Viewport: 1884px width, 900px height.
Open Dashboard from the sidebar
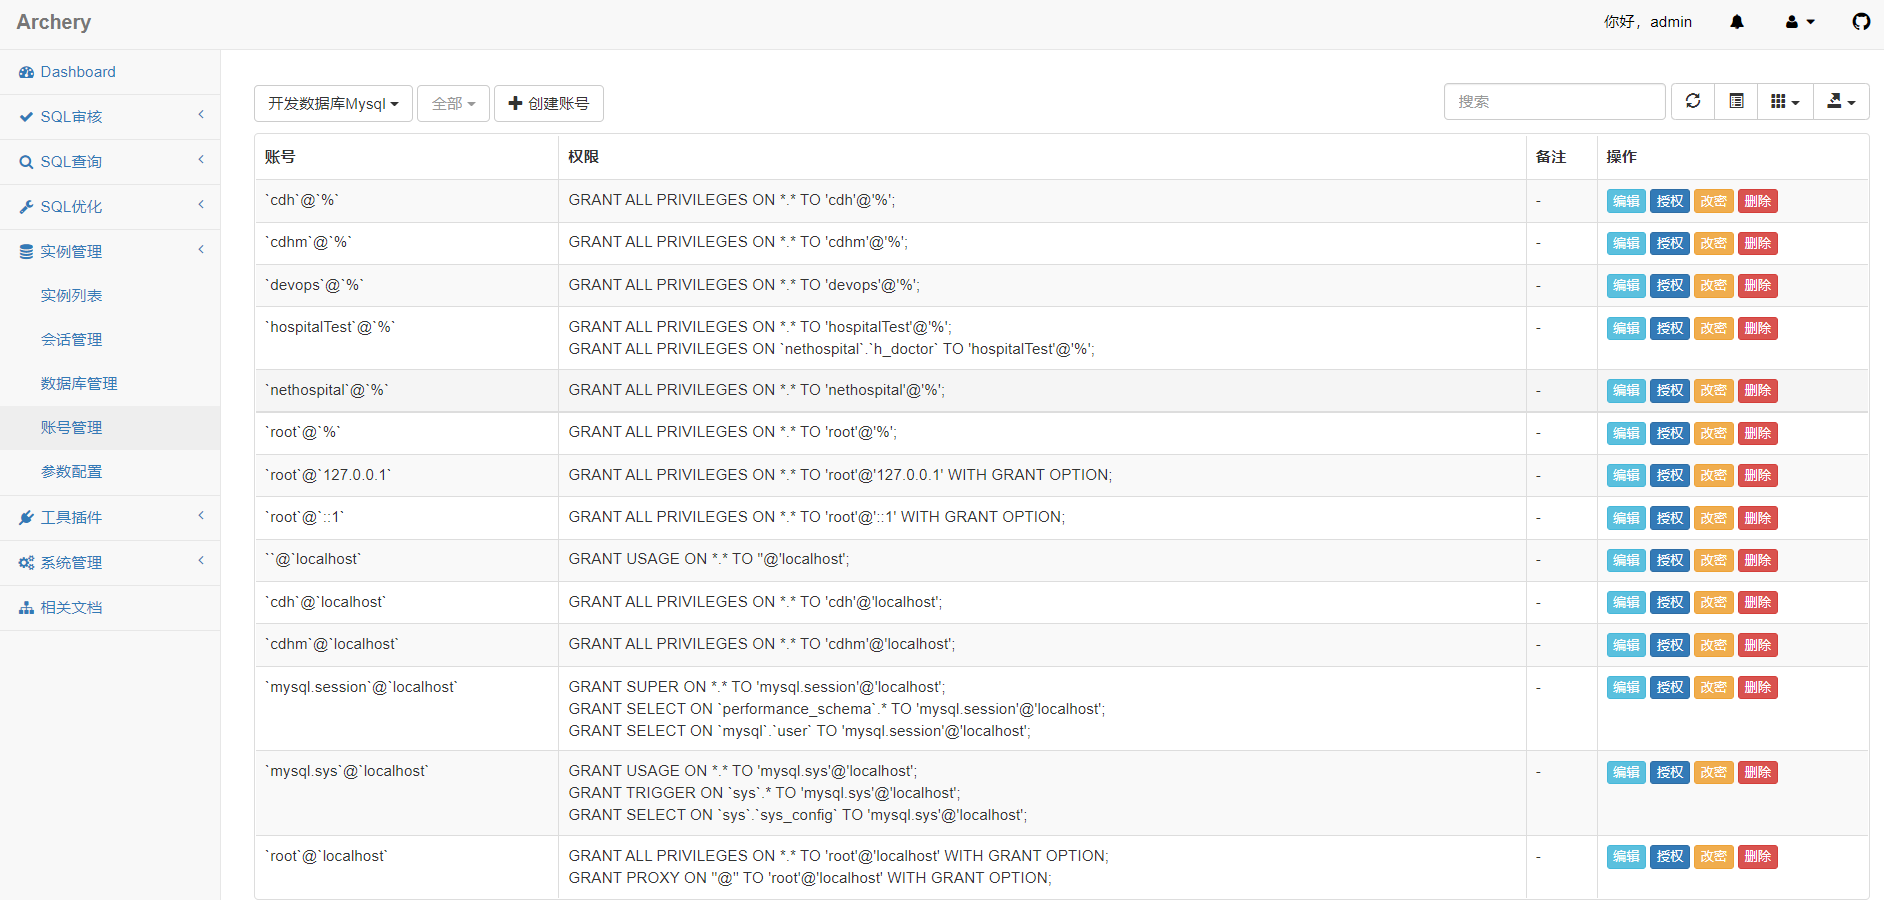coord(78,72)
